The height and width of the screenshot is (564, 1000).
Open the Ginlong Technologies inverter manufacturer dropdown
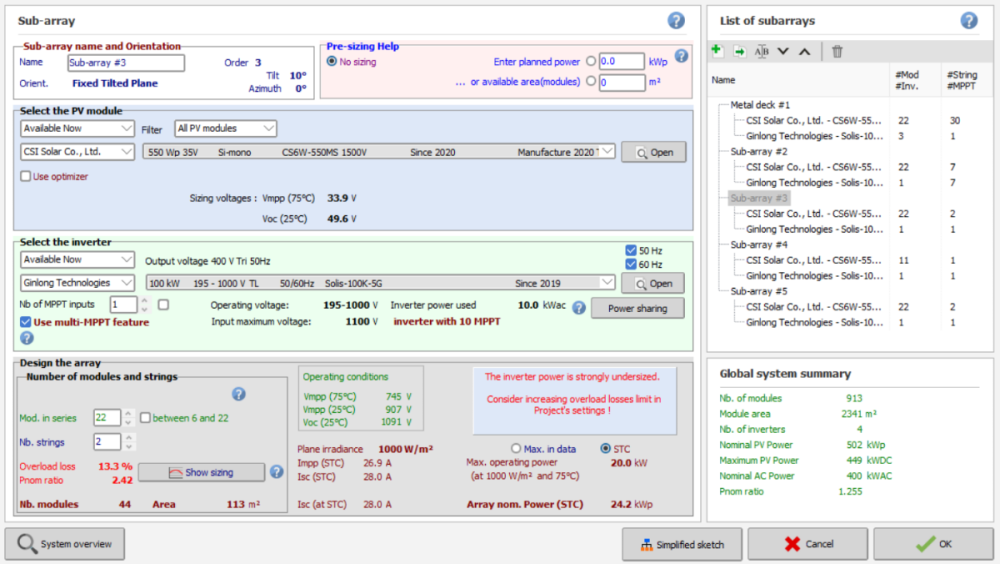(x=77, y=283)
